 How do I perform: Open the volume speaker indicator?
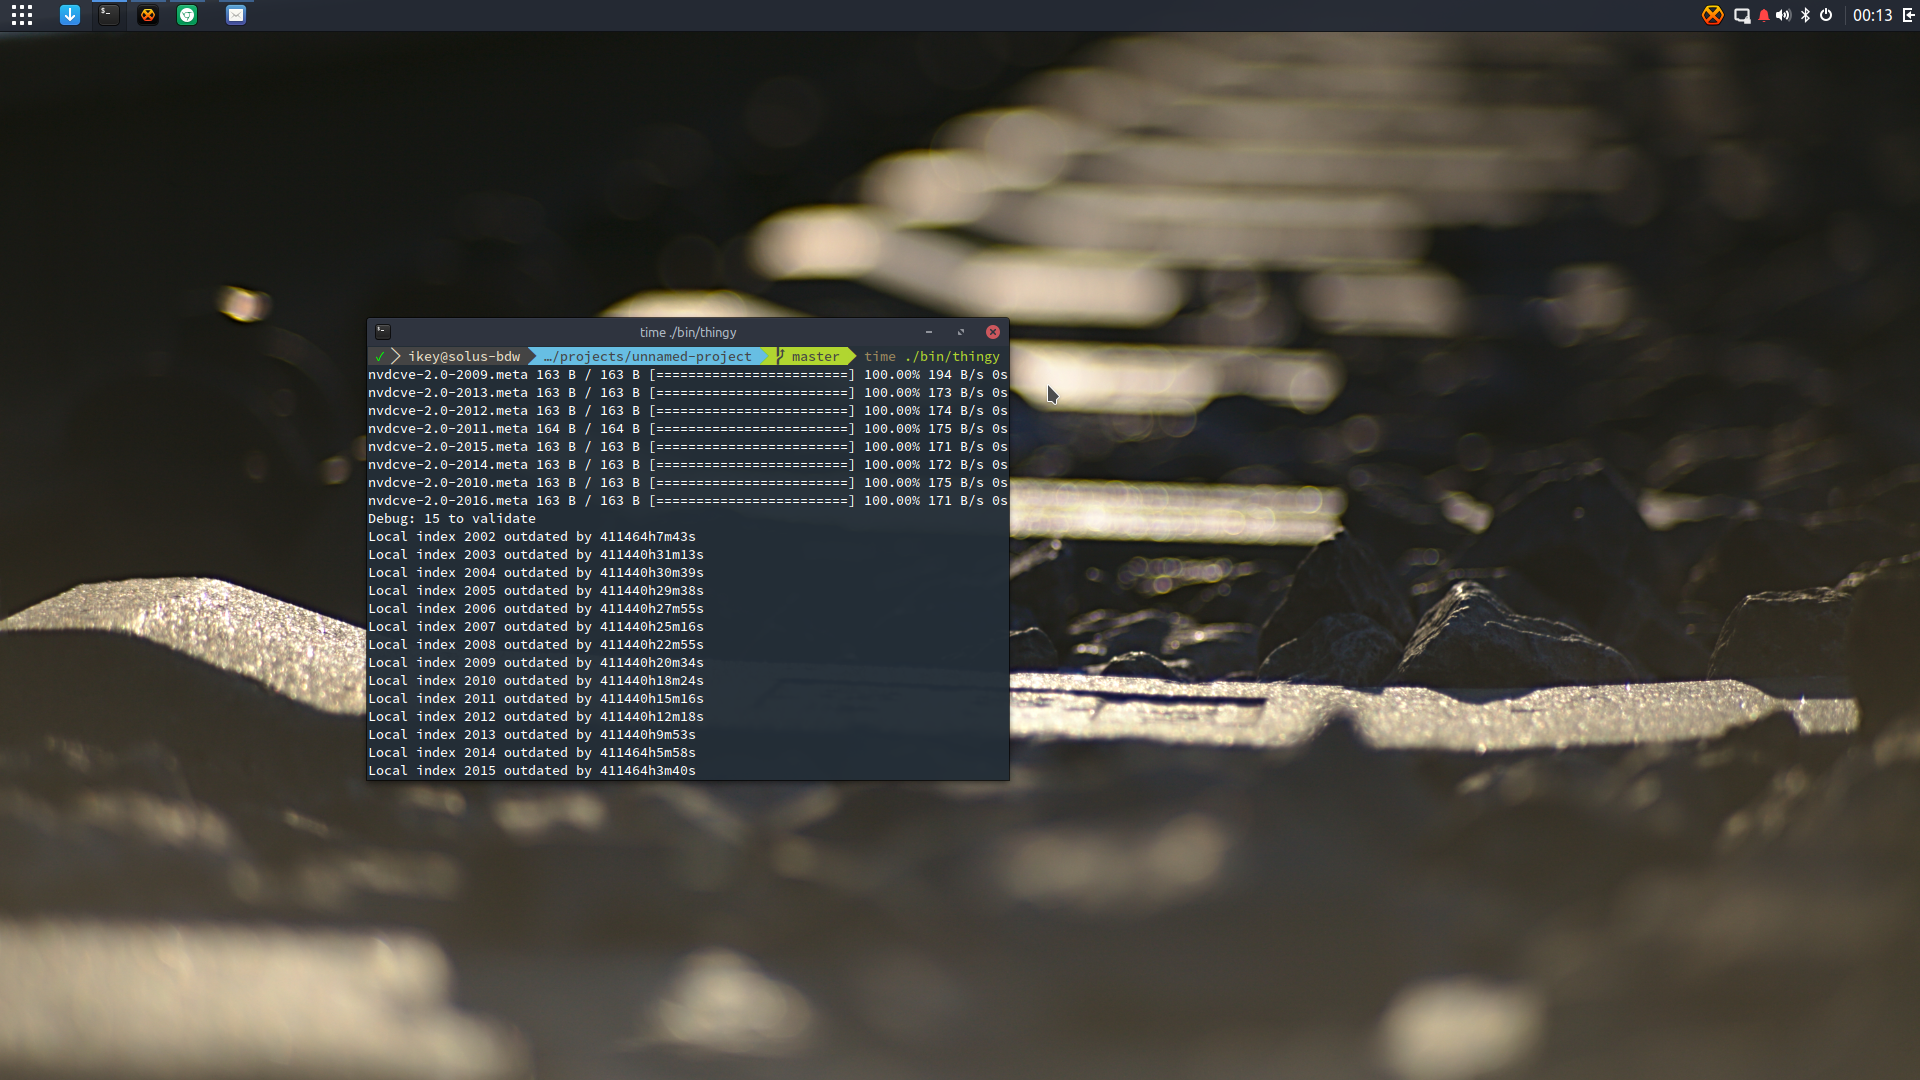[1784, 15]
